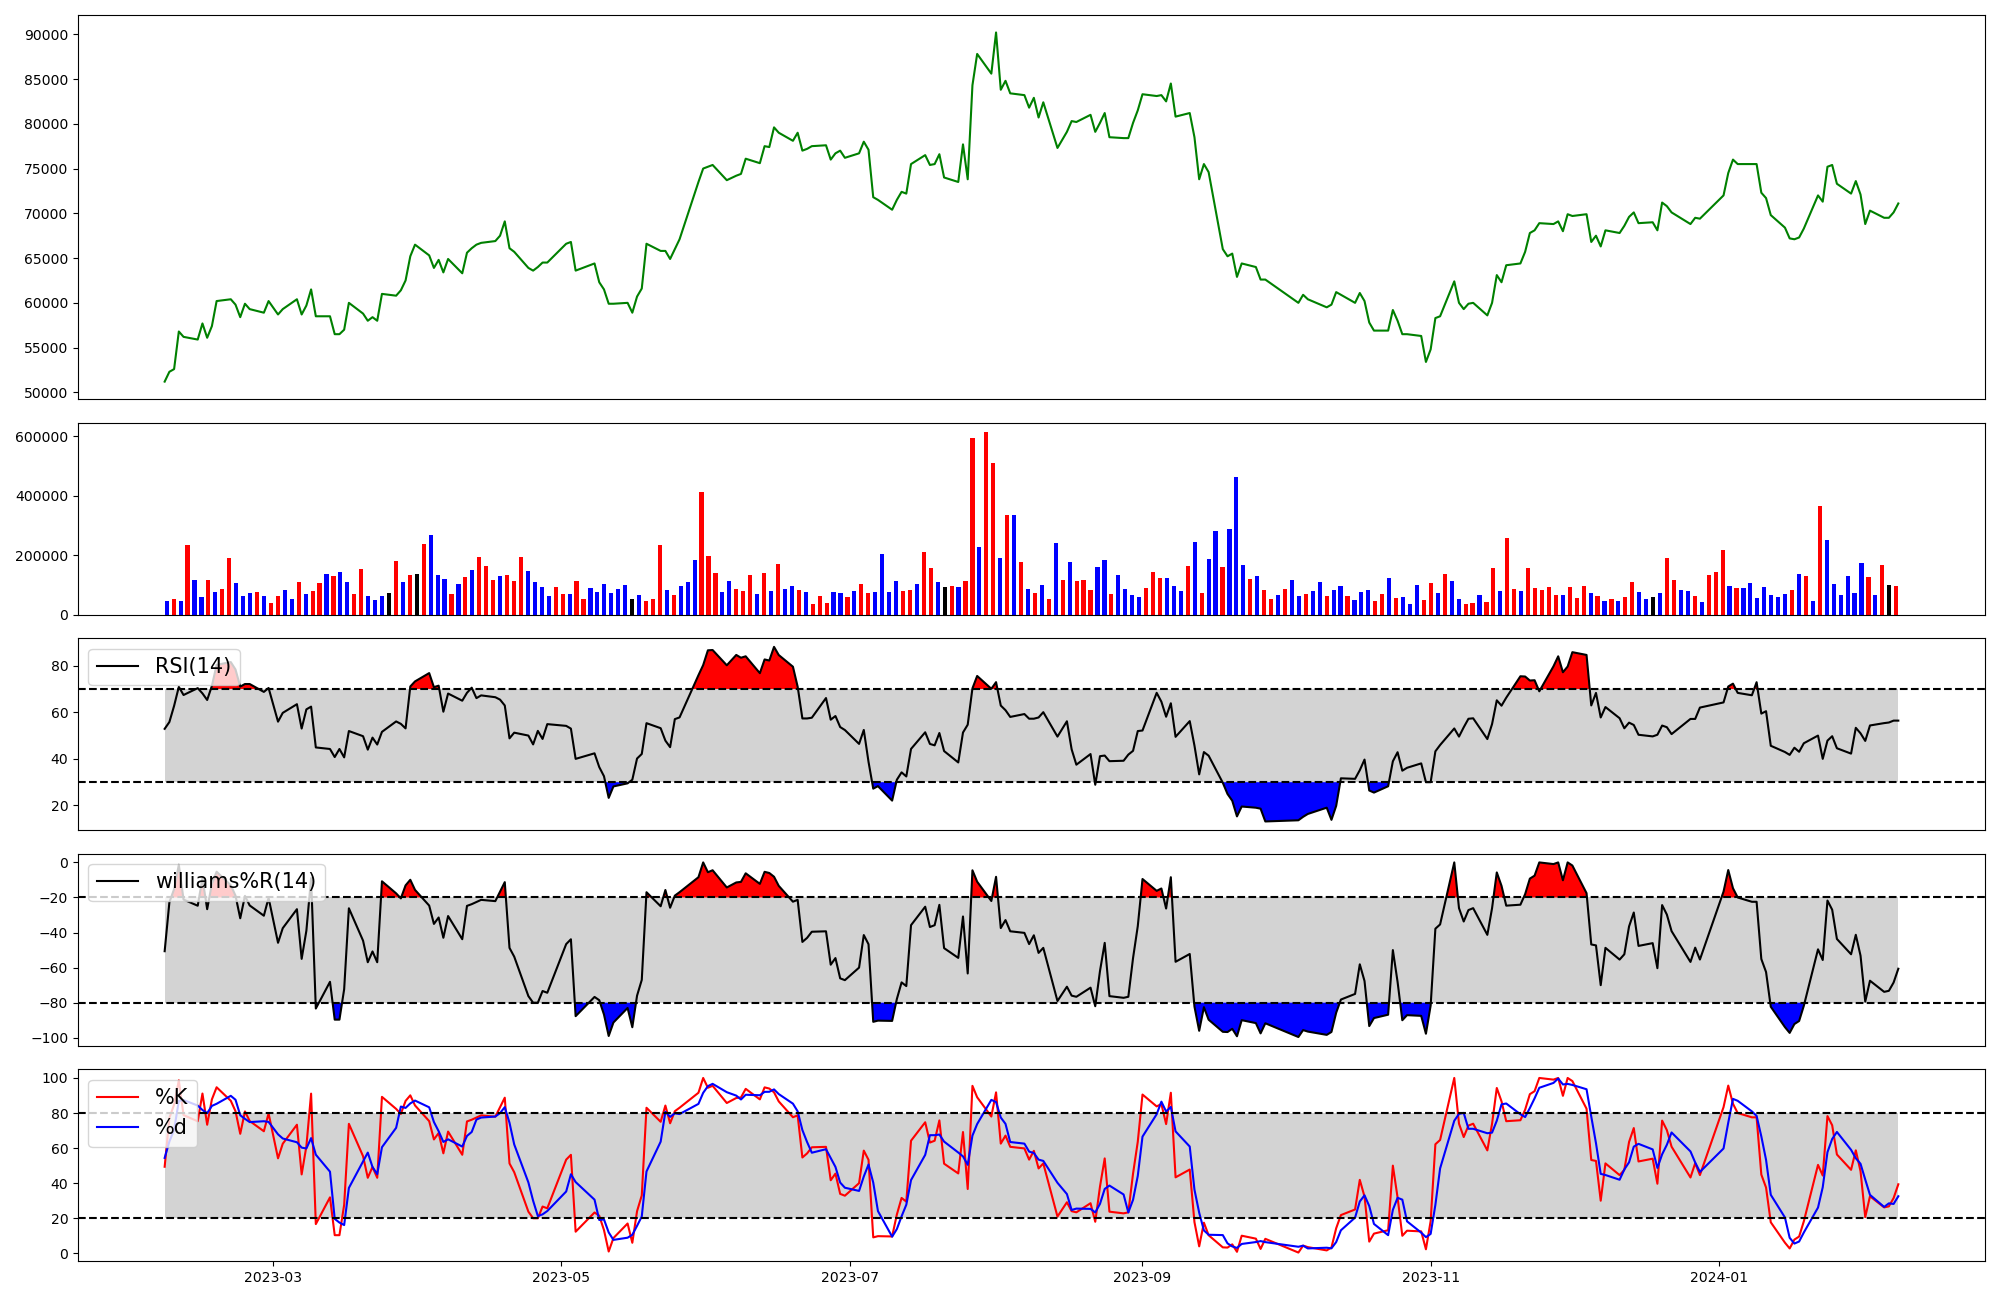The image size is (2000, 1300).
Task: Click the 2023-09 x-axis date label
Action: [x=1142, y=1277]
